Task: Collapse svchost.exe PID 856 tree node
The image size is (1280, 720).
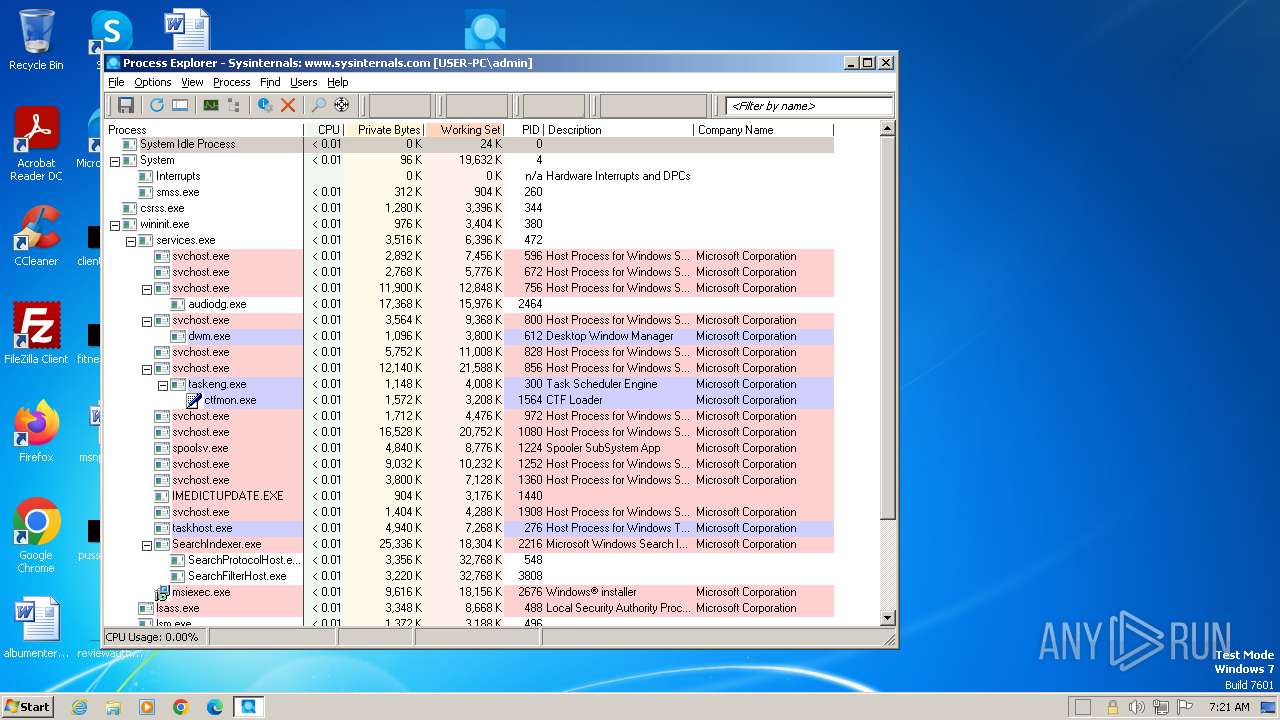Action: (x=147, y=368)
